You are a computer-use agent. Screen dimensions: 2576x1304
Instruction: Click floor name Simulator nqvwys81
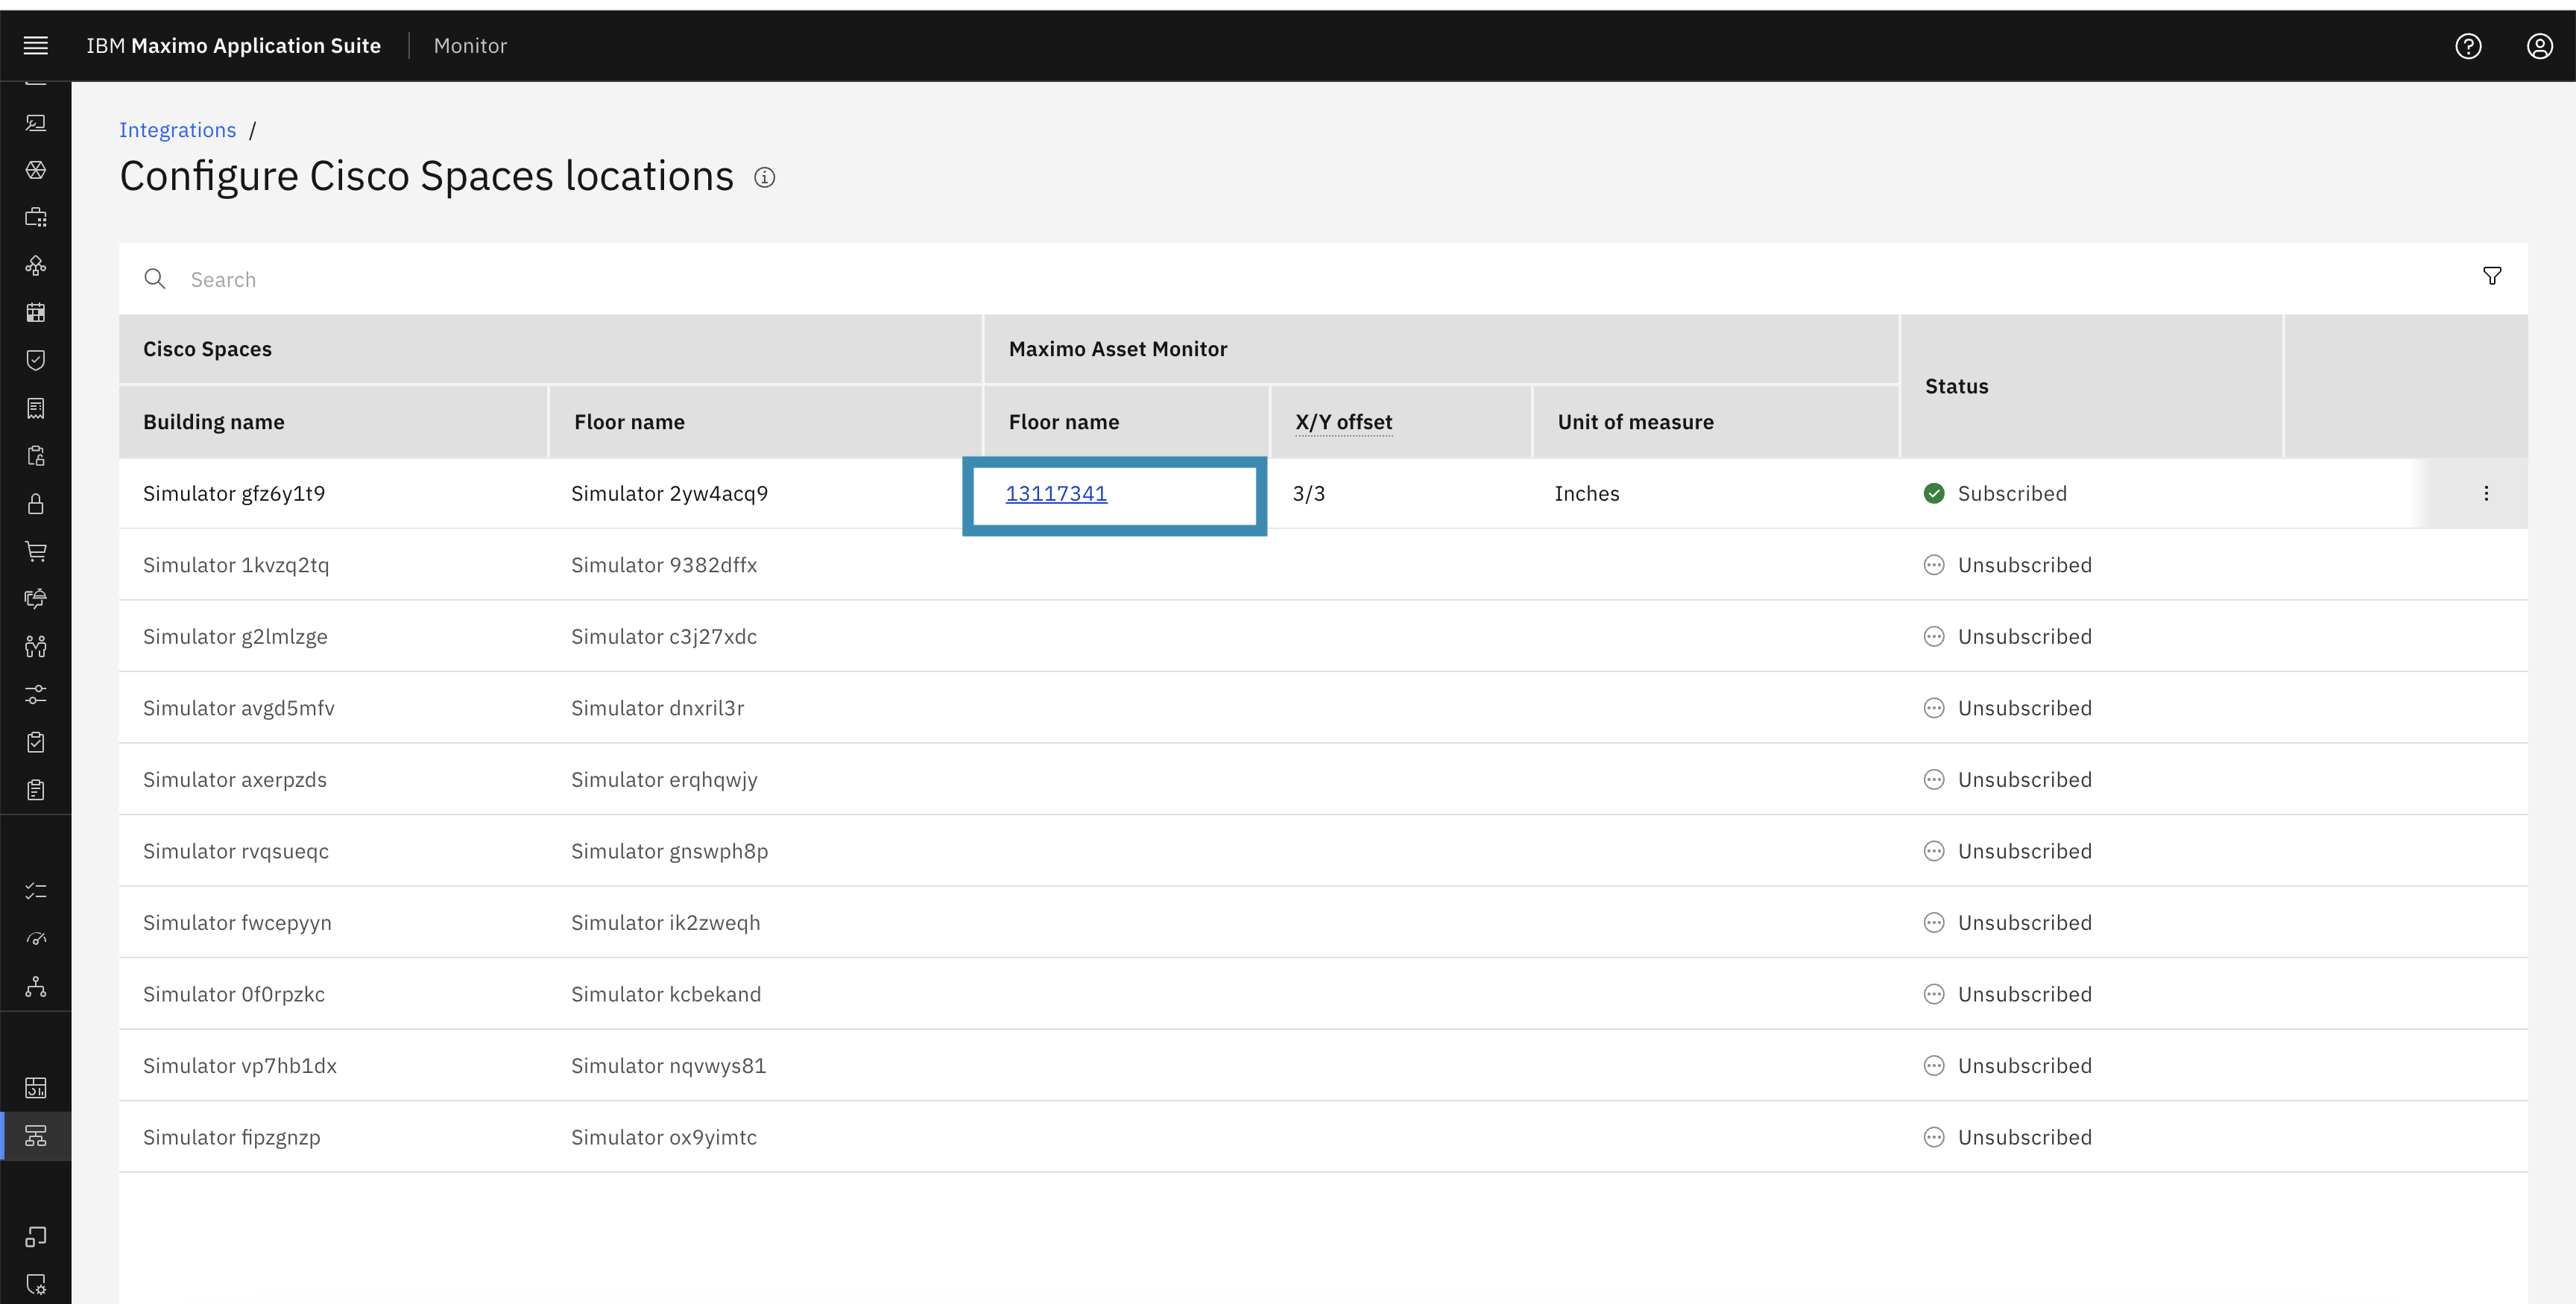668,1065
